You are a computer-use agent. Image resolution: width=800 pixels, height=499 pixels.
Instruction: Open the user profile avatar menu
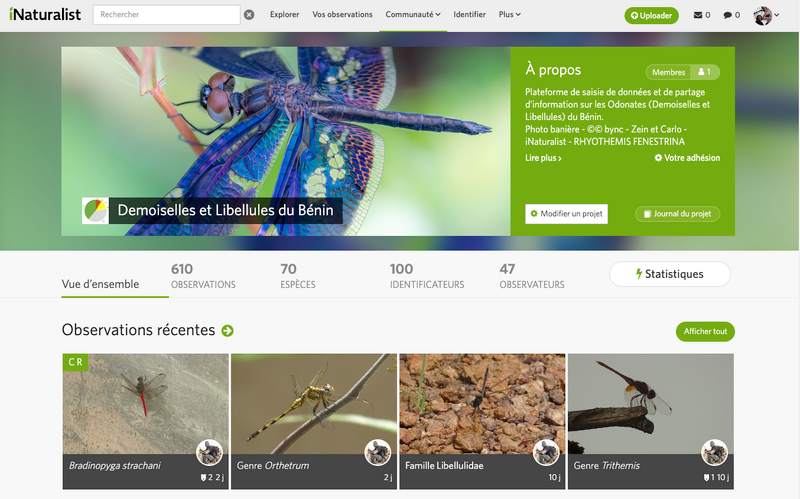point(765,15)
